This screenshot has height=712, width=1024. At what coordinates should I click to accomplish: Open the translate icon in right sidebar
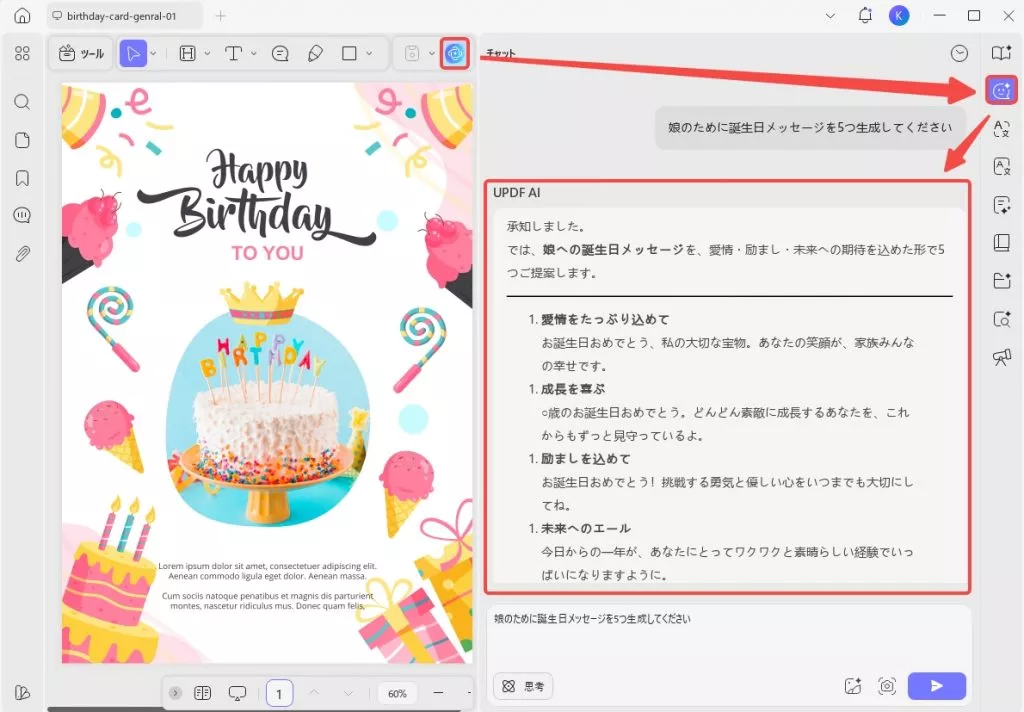tap(1001, 129)
